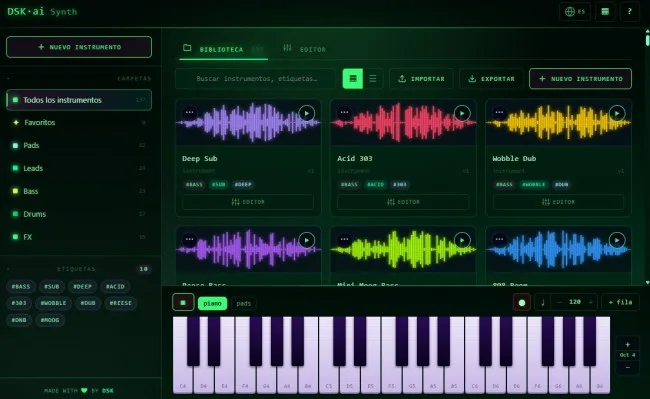Increase tempo with plus beside 120
This screenshot has width=650, height=399.
tap(591, 302)
